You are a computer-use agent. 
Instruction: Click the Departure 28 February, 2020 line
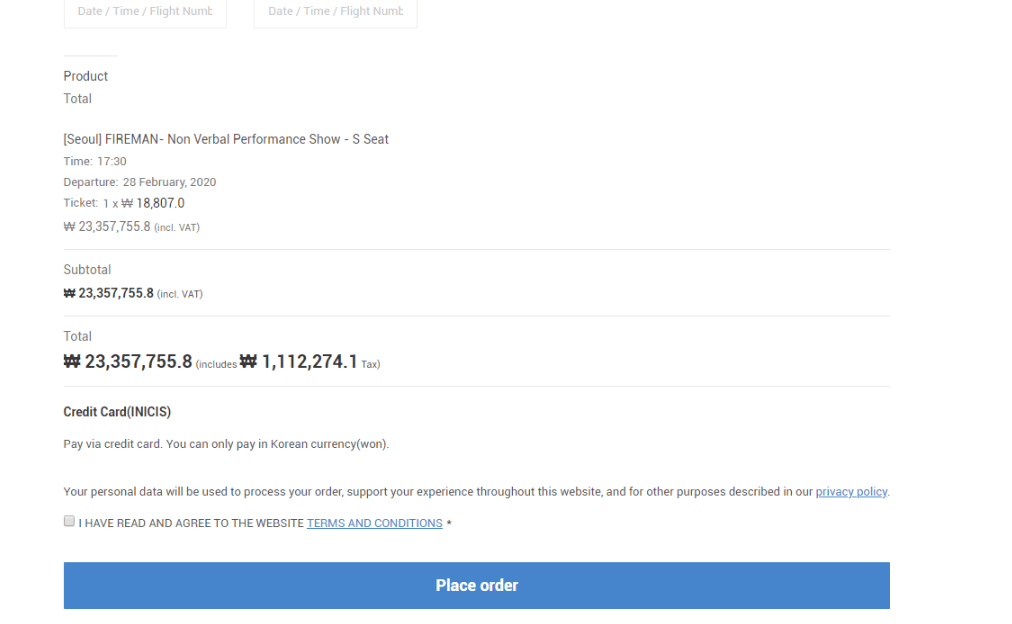point(139,182)
